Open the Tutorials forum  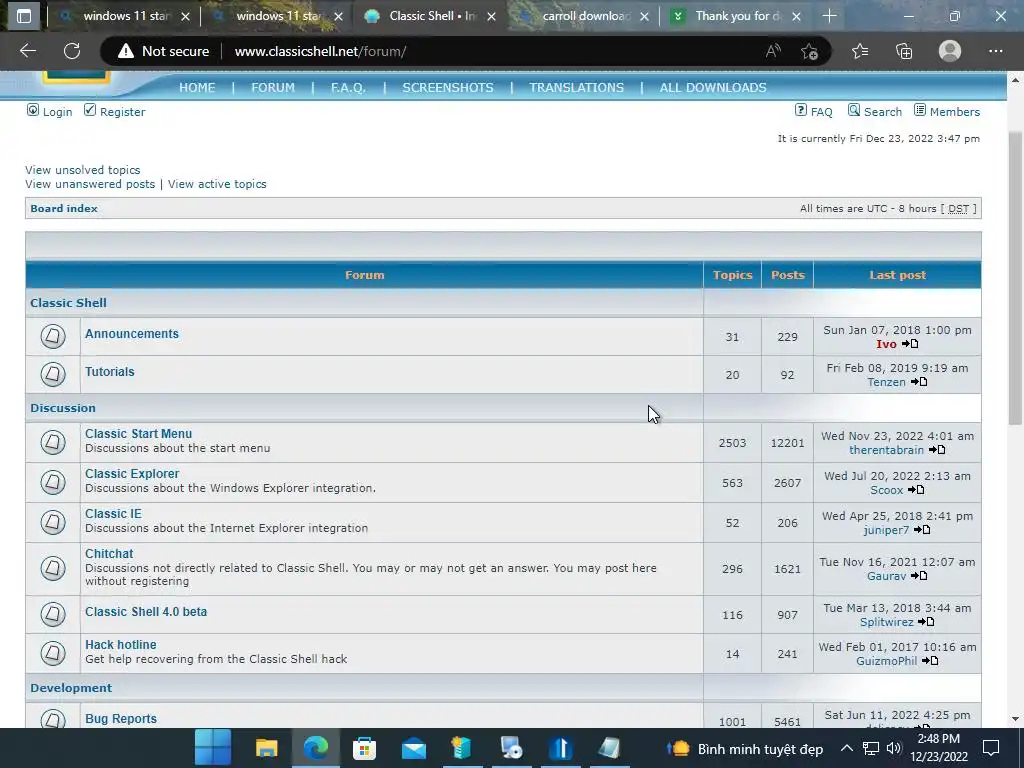[x=110, y=372]
